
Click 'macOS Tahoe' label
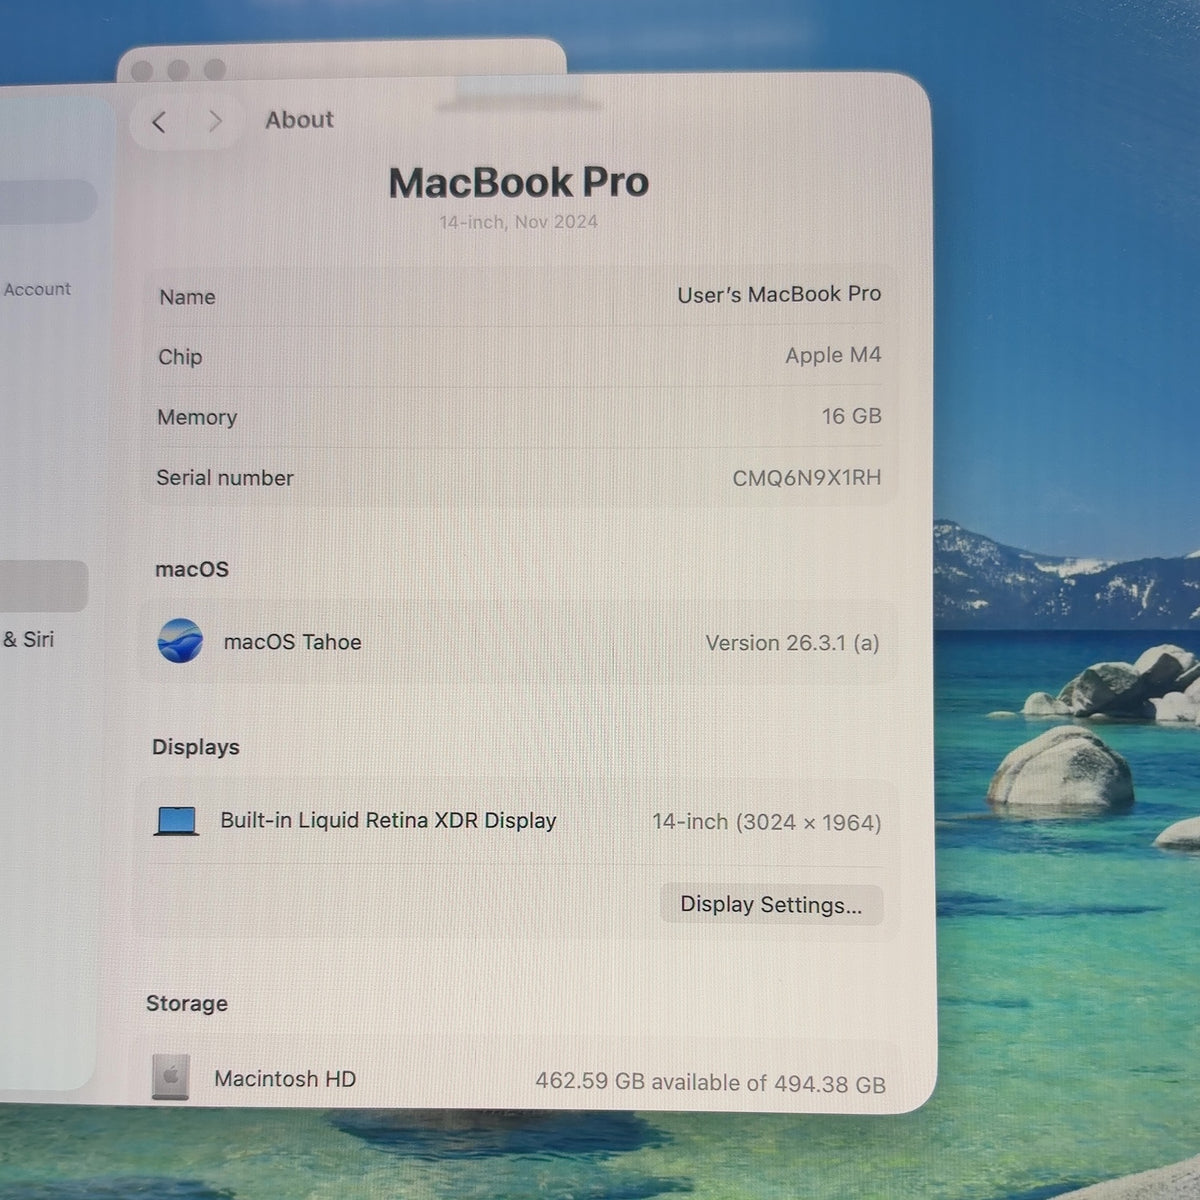[x=293, y=642]
